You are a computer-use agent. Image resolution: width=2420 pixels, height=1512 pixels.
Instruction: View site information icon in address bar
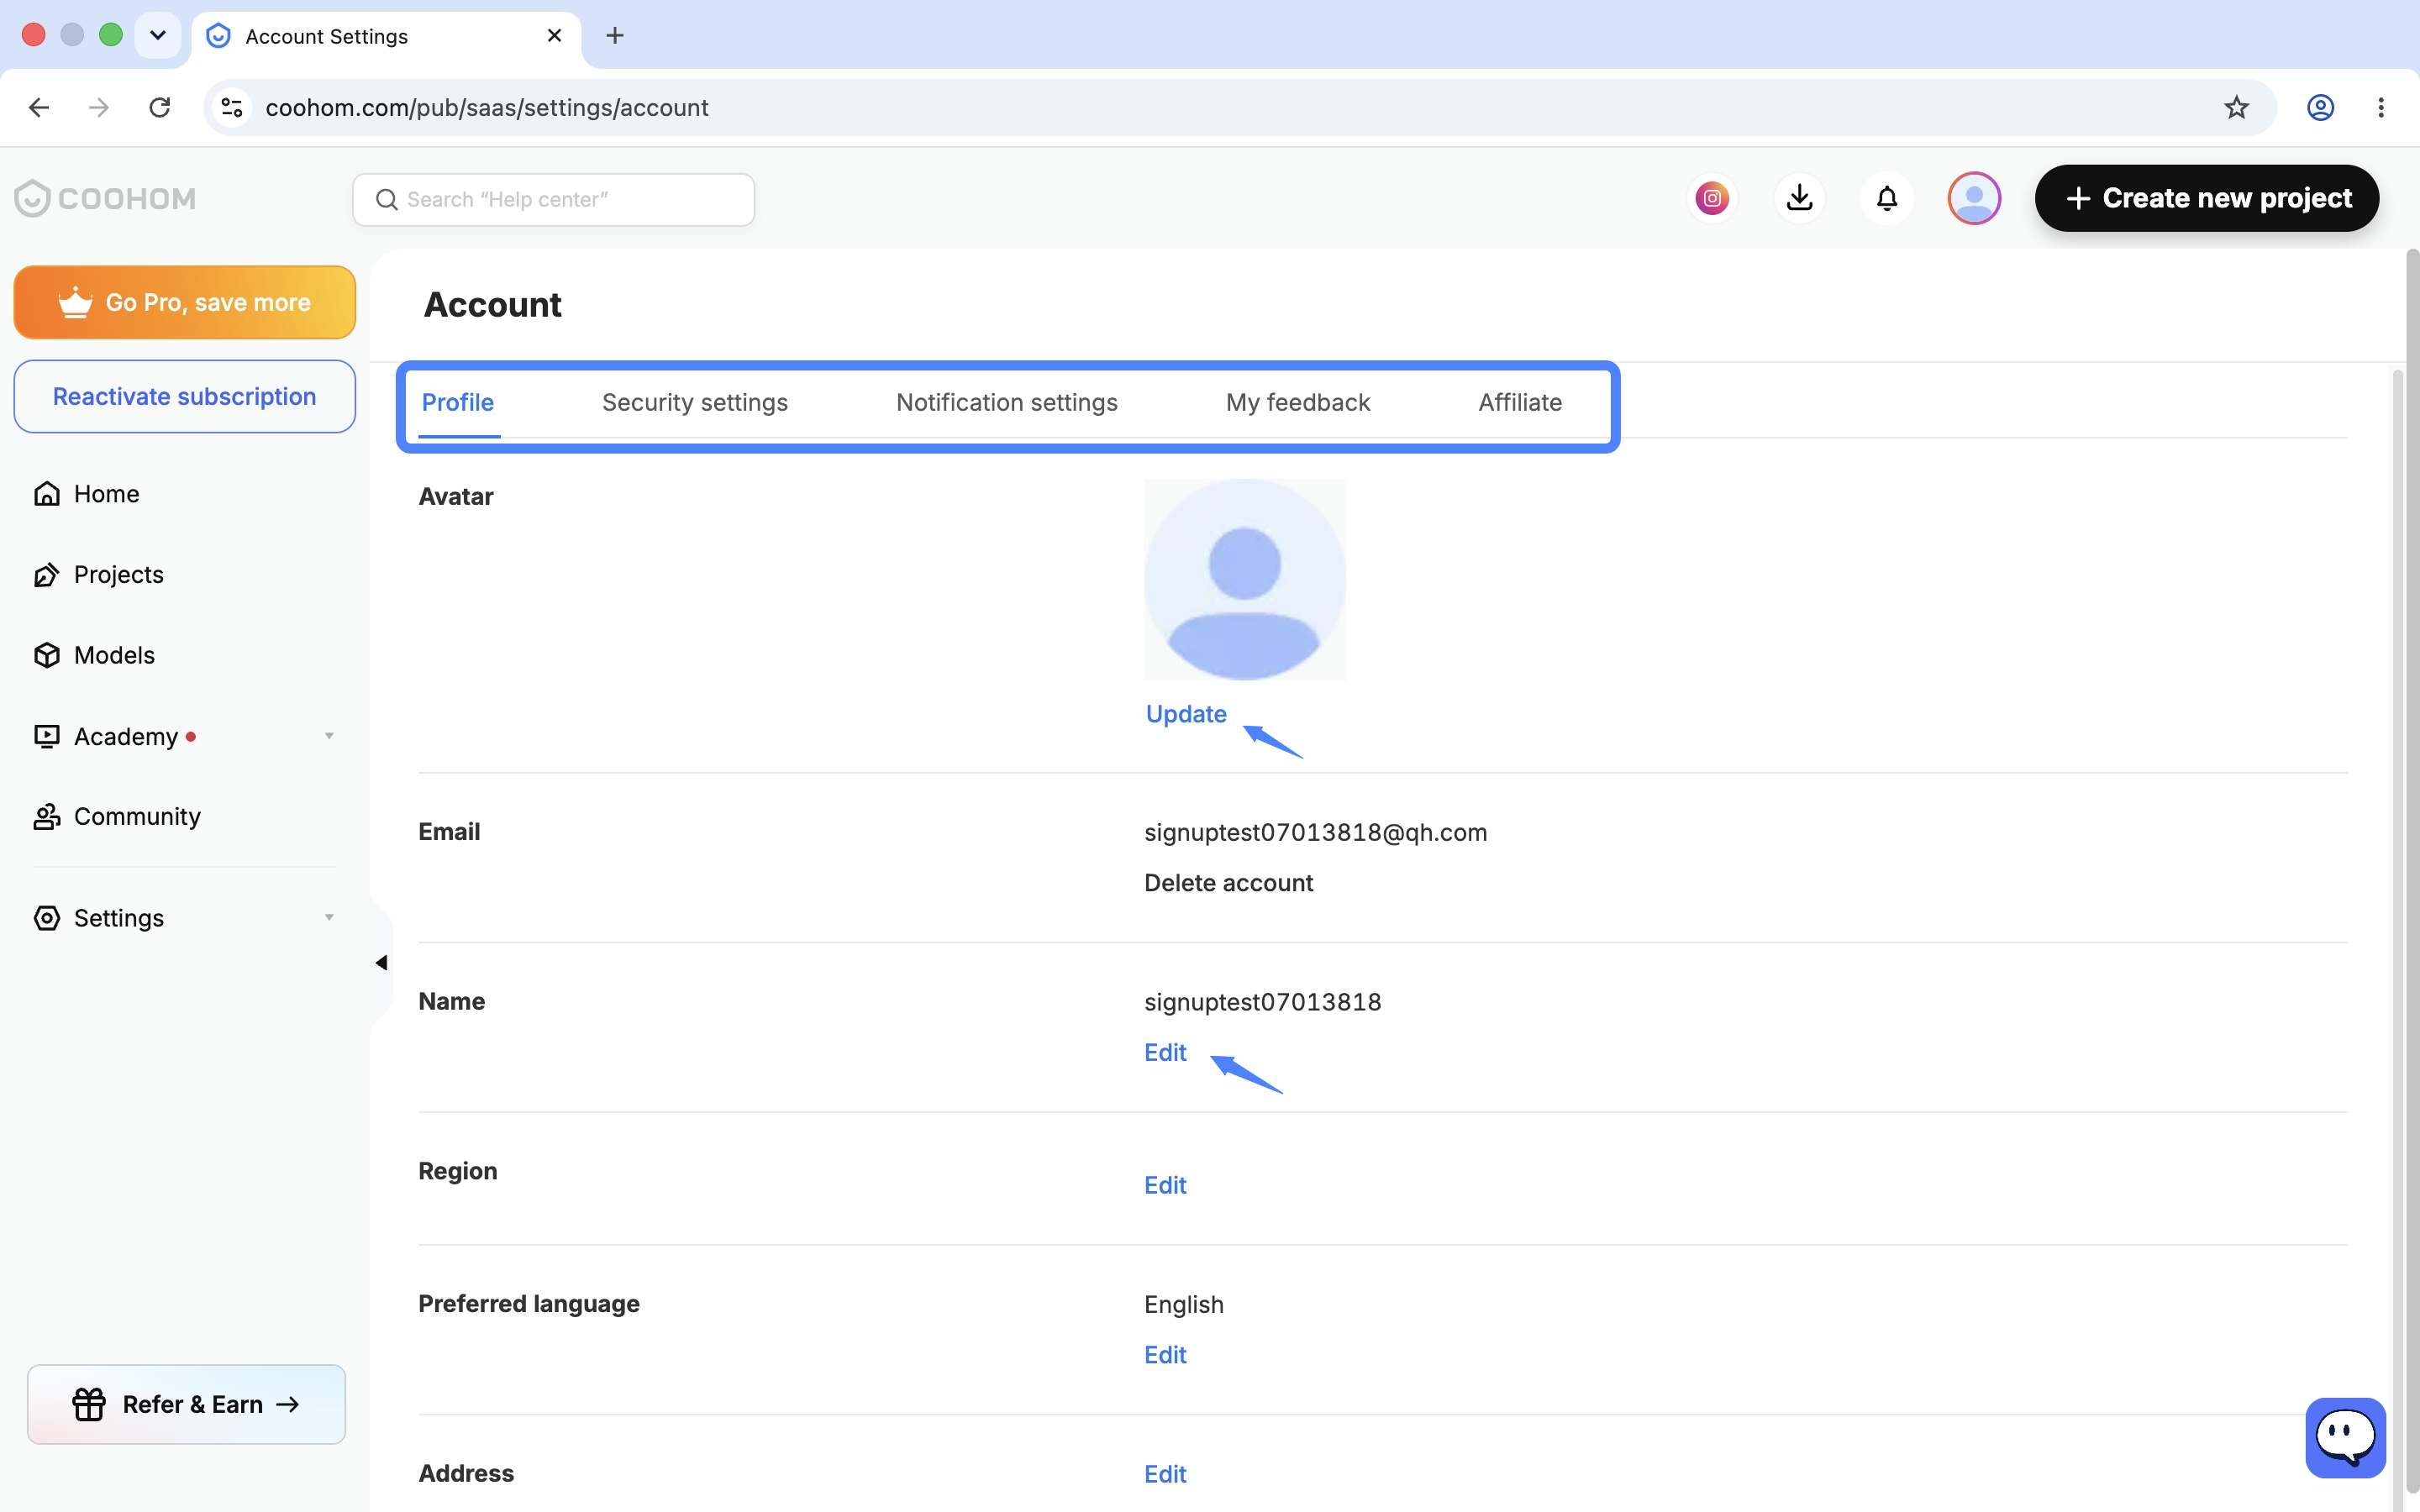tap(232, 107)
